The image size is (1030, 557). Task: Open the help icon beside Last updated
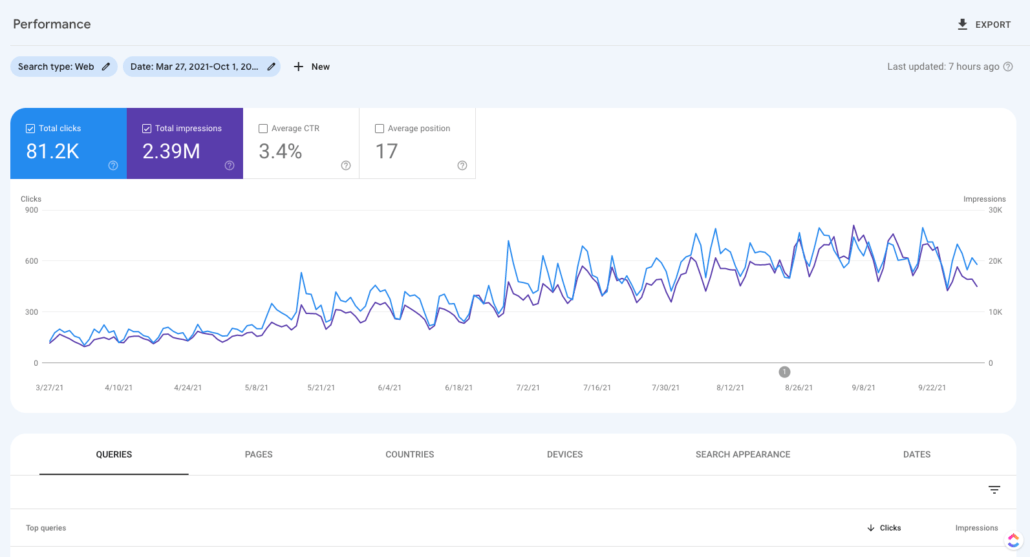(1008, 66)
